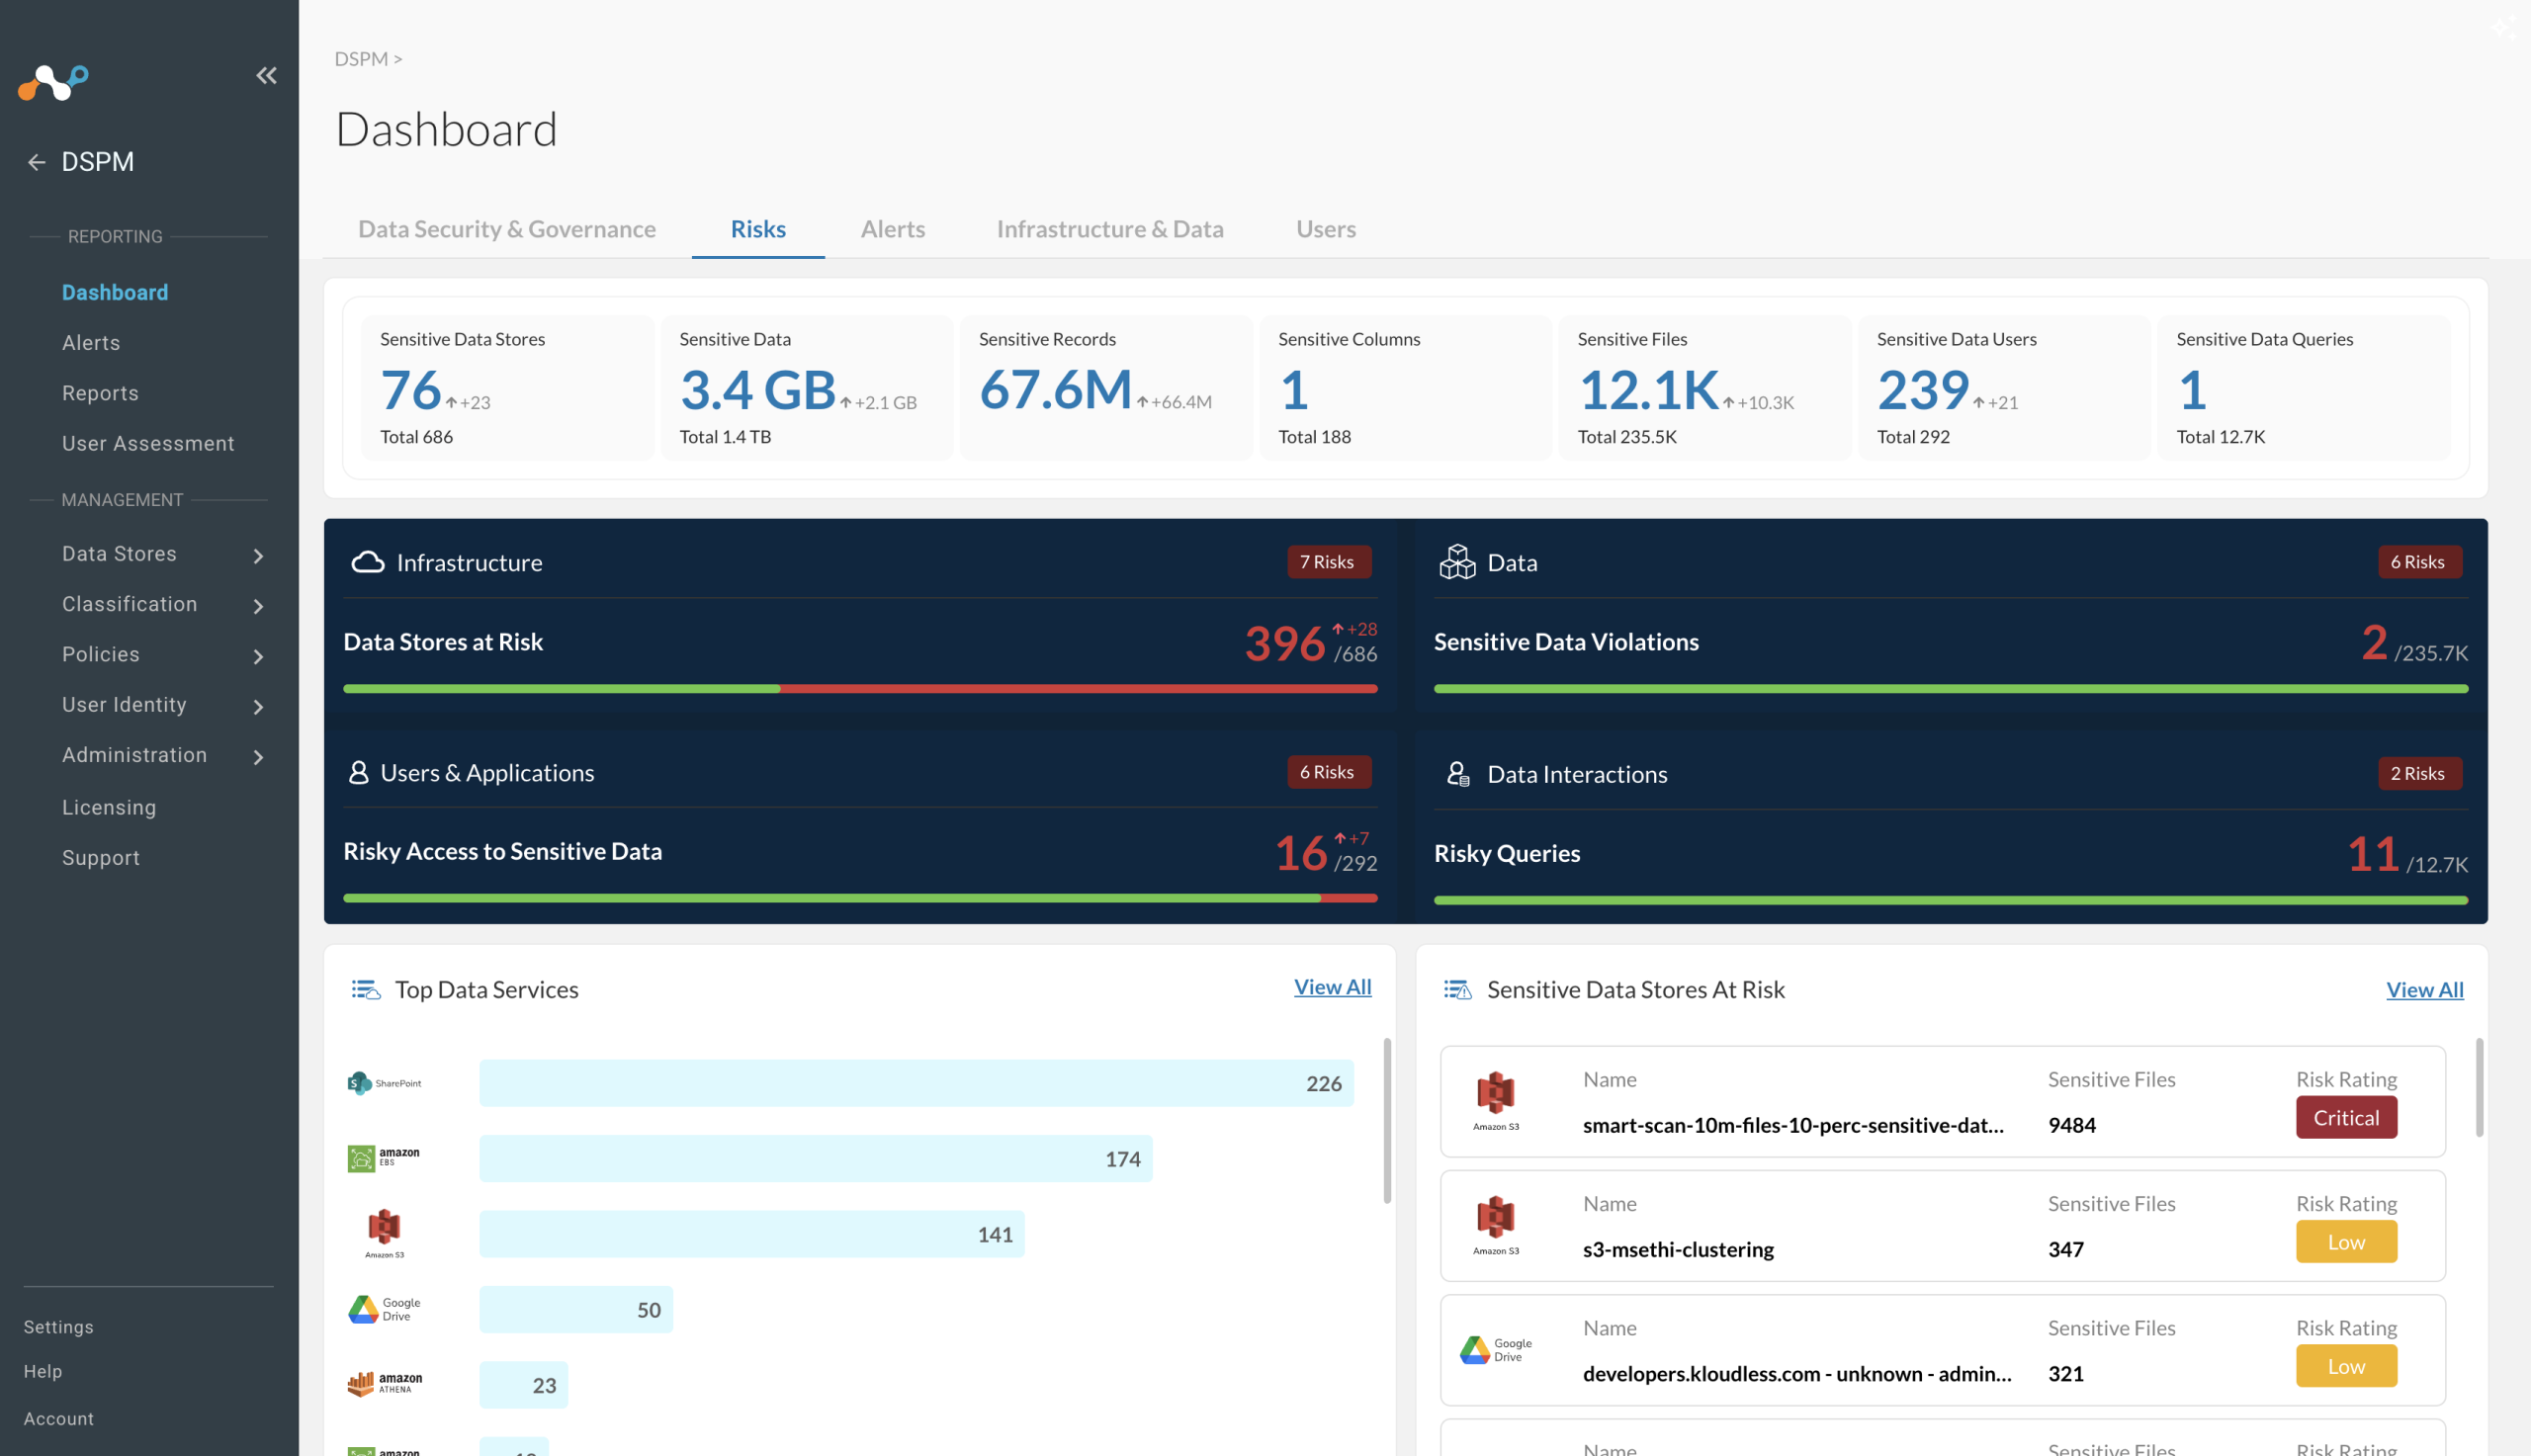Click the Data Interactions user-database icon

click(1458, 774)
